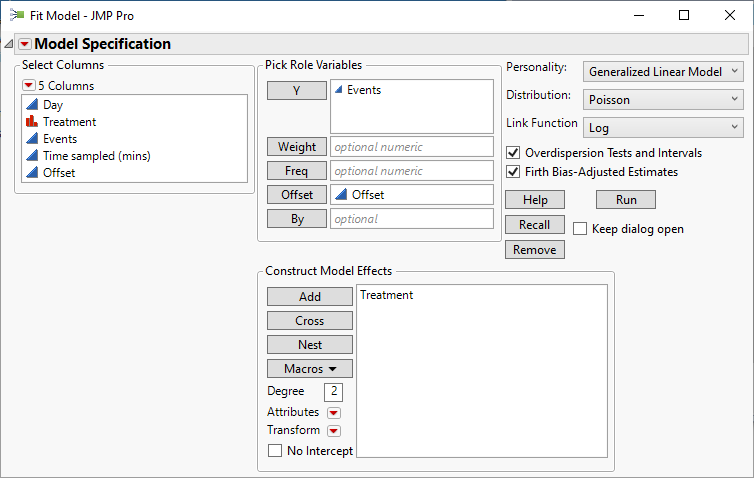
Task: Close the Fit Model window
Action: pyautogui.click(x=729, y=15)
